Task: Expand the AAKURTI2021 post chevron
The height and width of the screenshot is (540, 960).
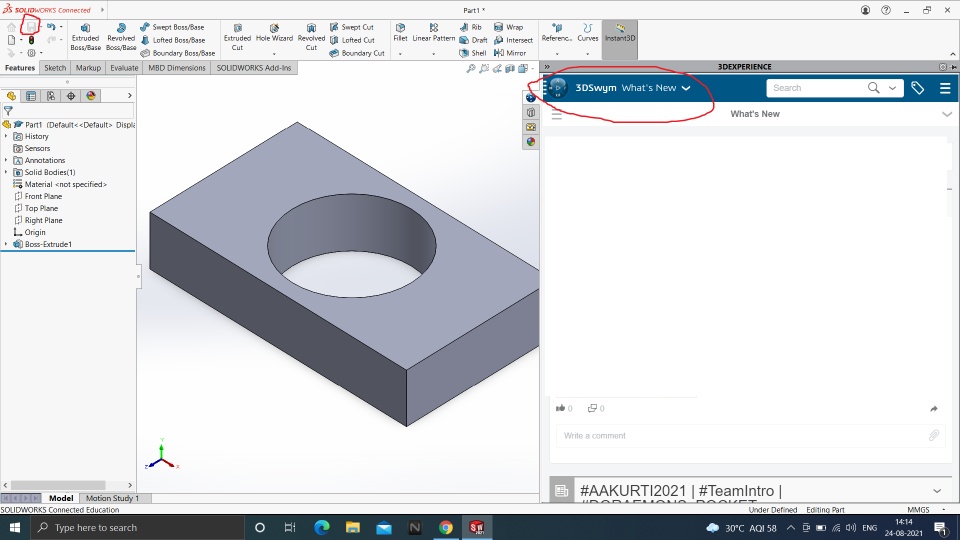Action: pyautogui.click(x=937, y=491)
